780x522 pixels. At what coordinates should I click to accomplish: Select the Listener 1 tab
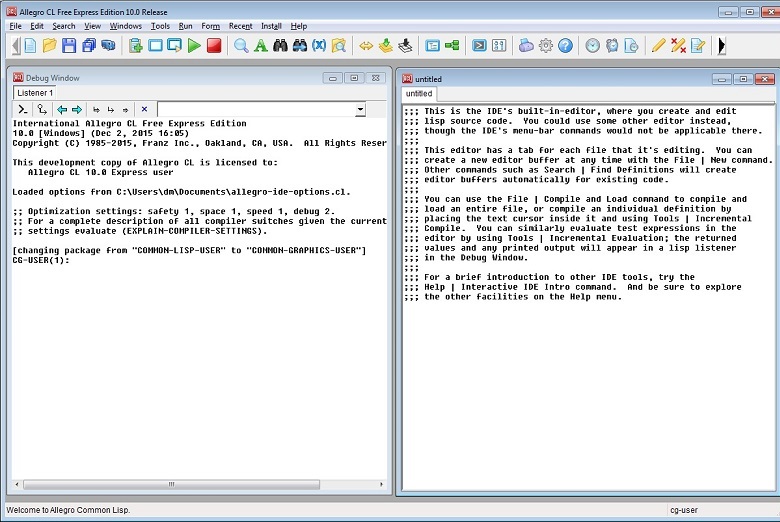(x=35, y=93)
